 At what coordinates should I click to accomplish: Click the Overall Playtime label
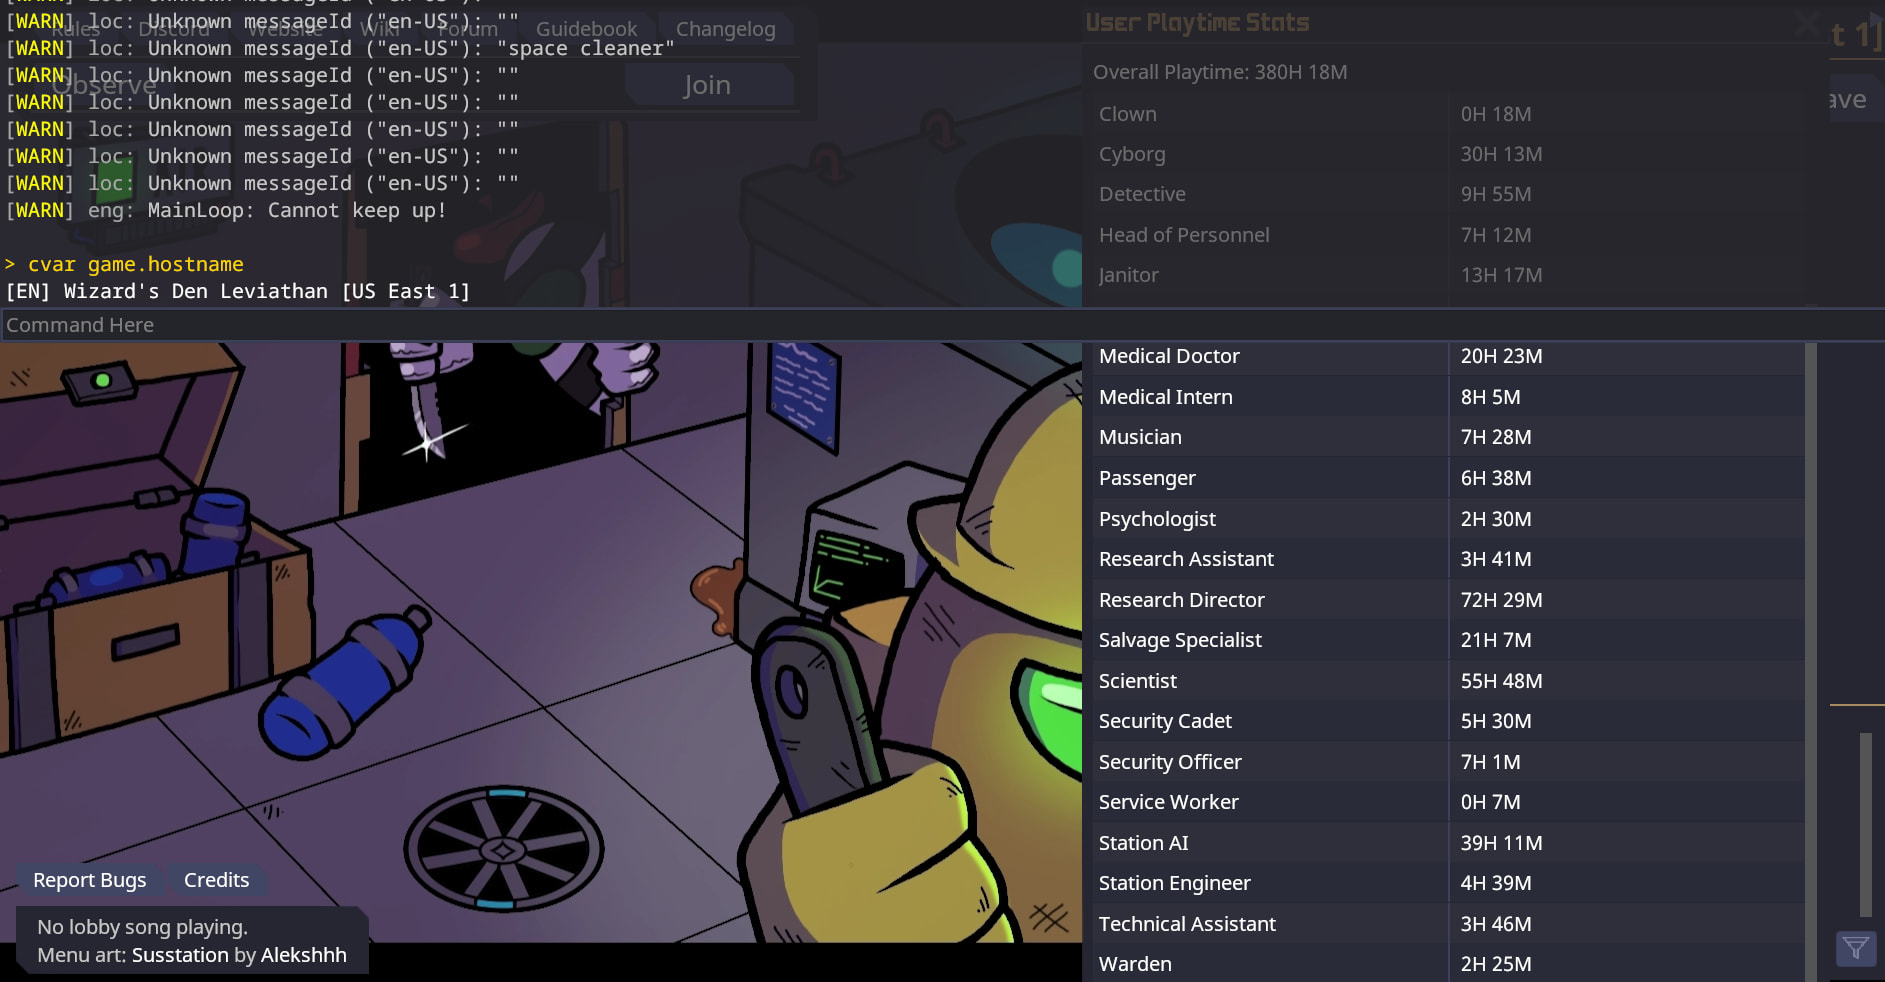(1220, 72)
